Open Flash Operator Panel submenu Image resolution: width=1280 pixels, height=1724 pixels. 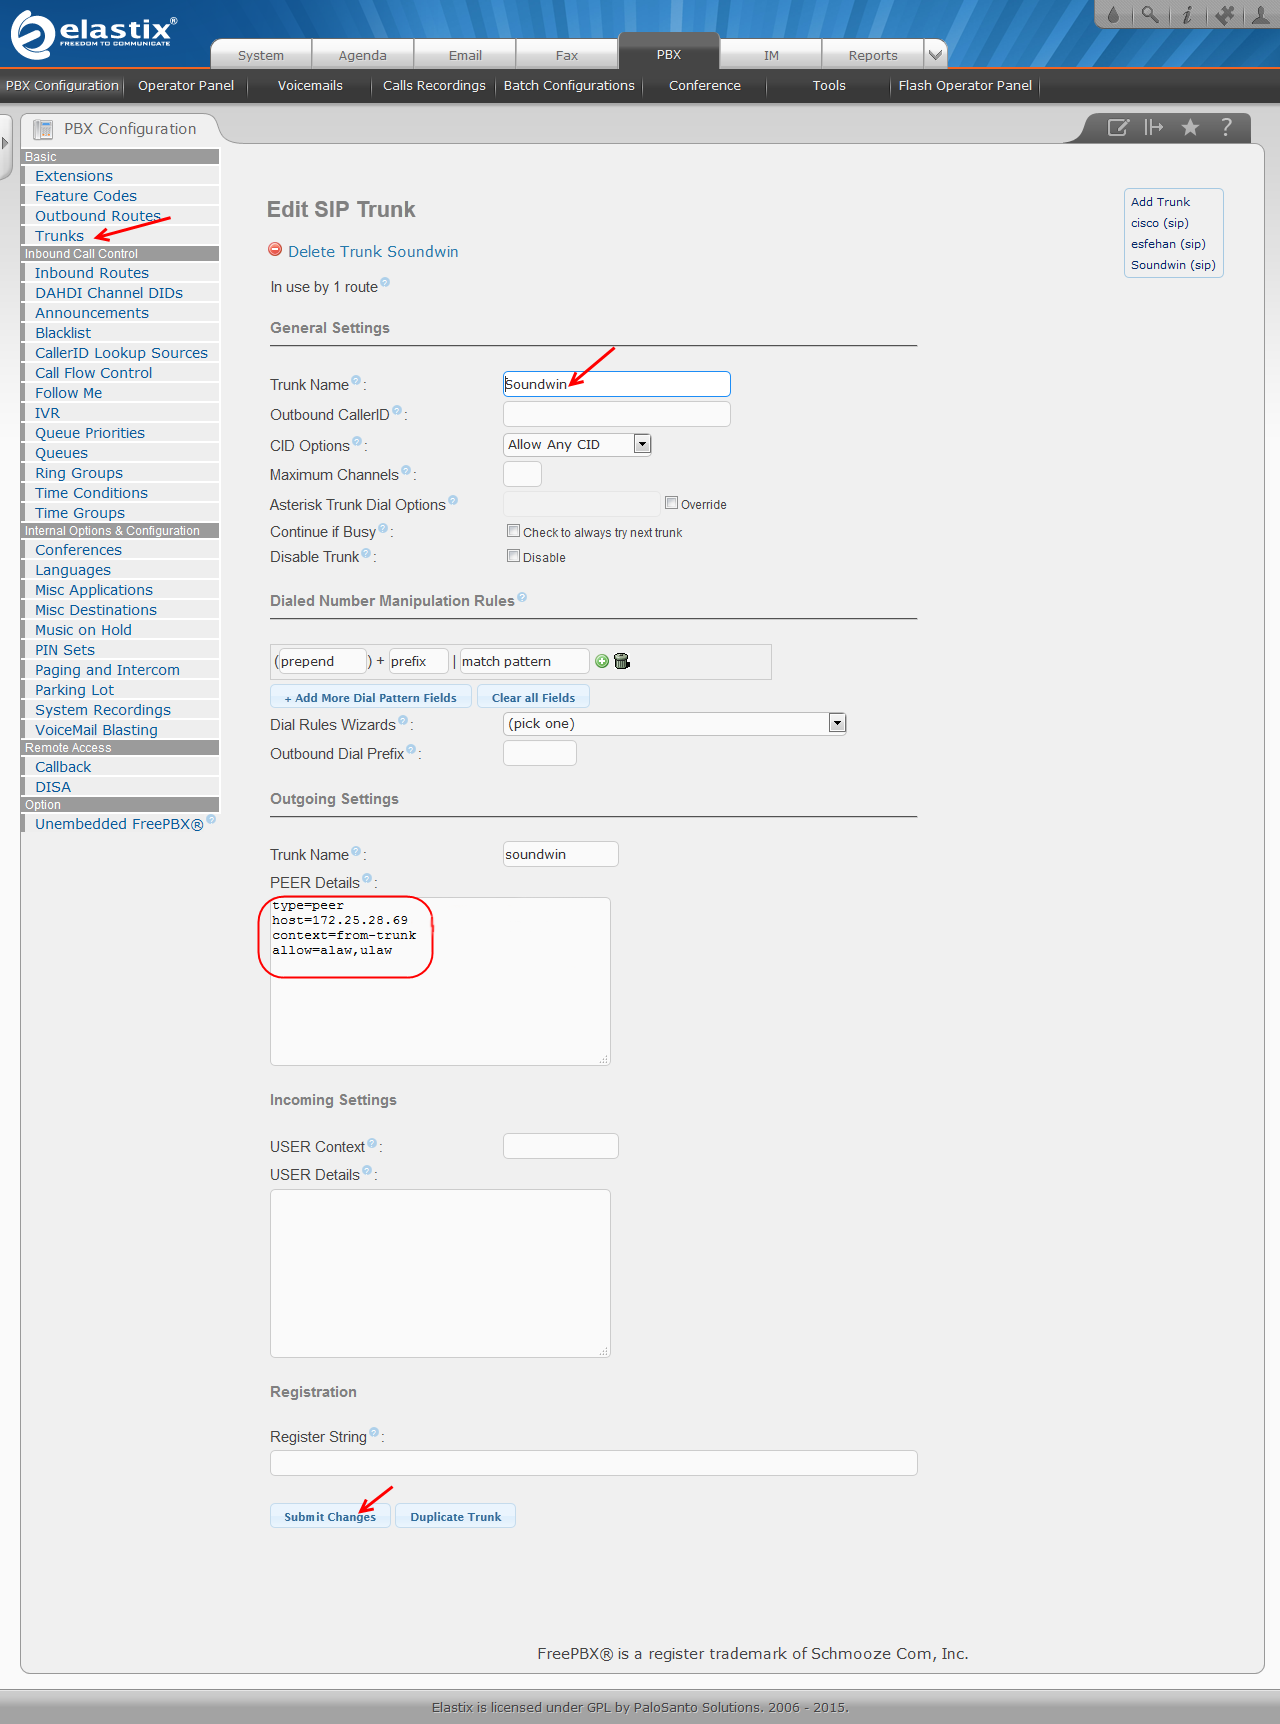pos(965,86)
